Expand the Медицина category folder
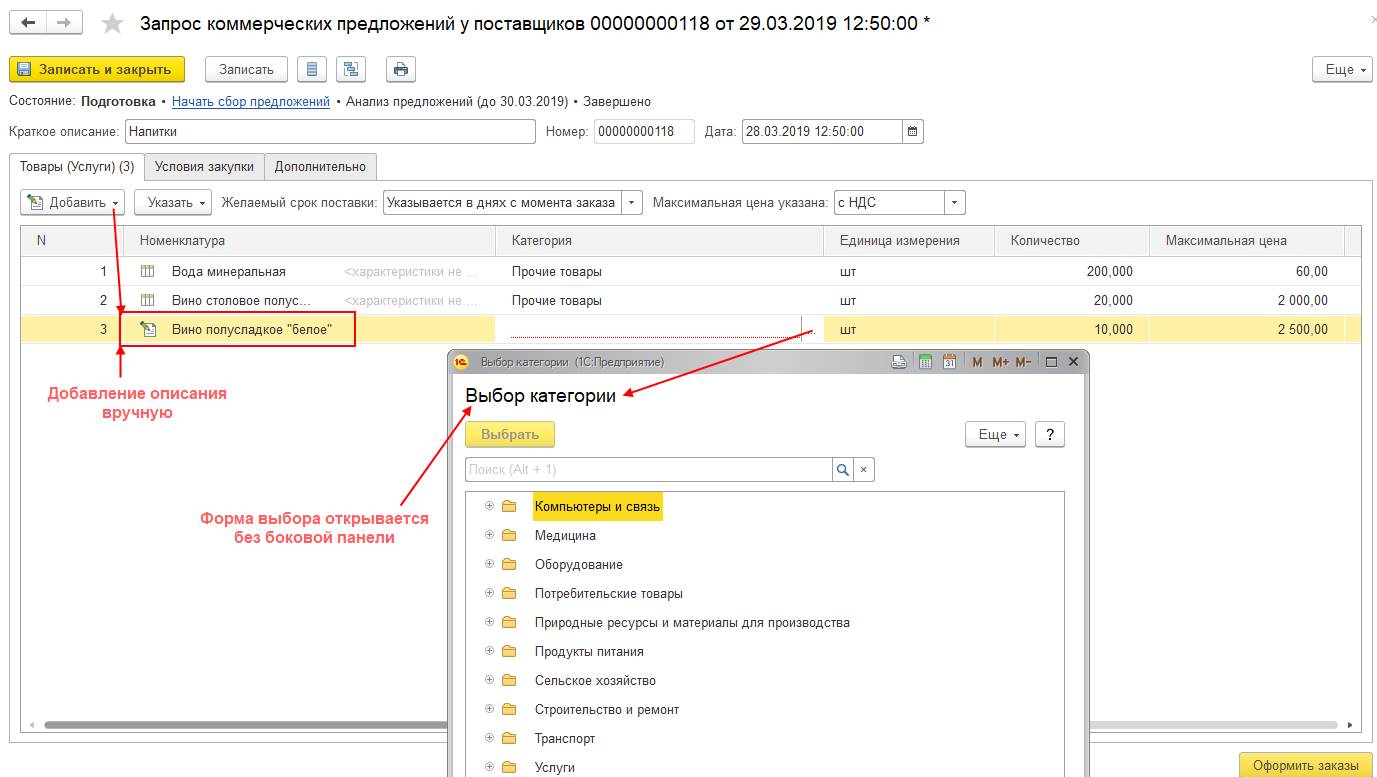Screen dimensions: 1377x777 pos(489,535)
